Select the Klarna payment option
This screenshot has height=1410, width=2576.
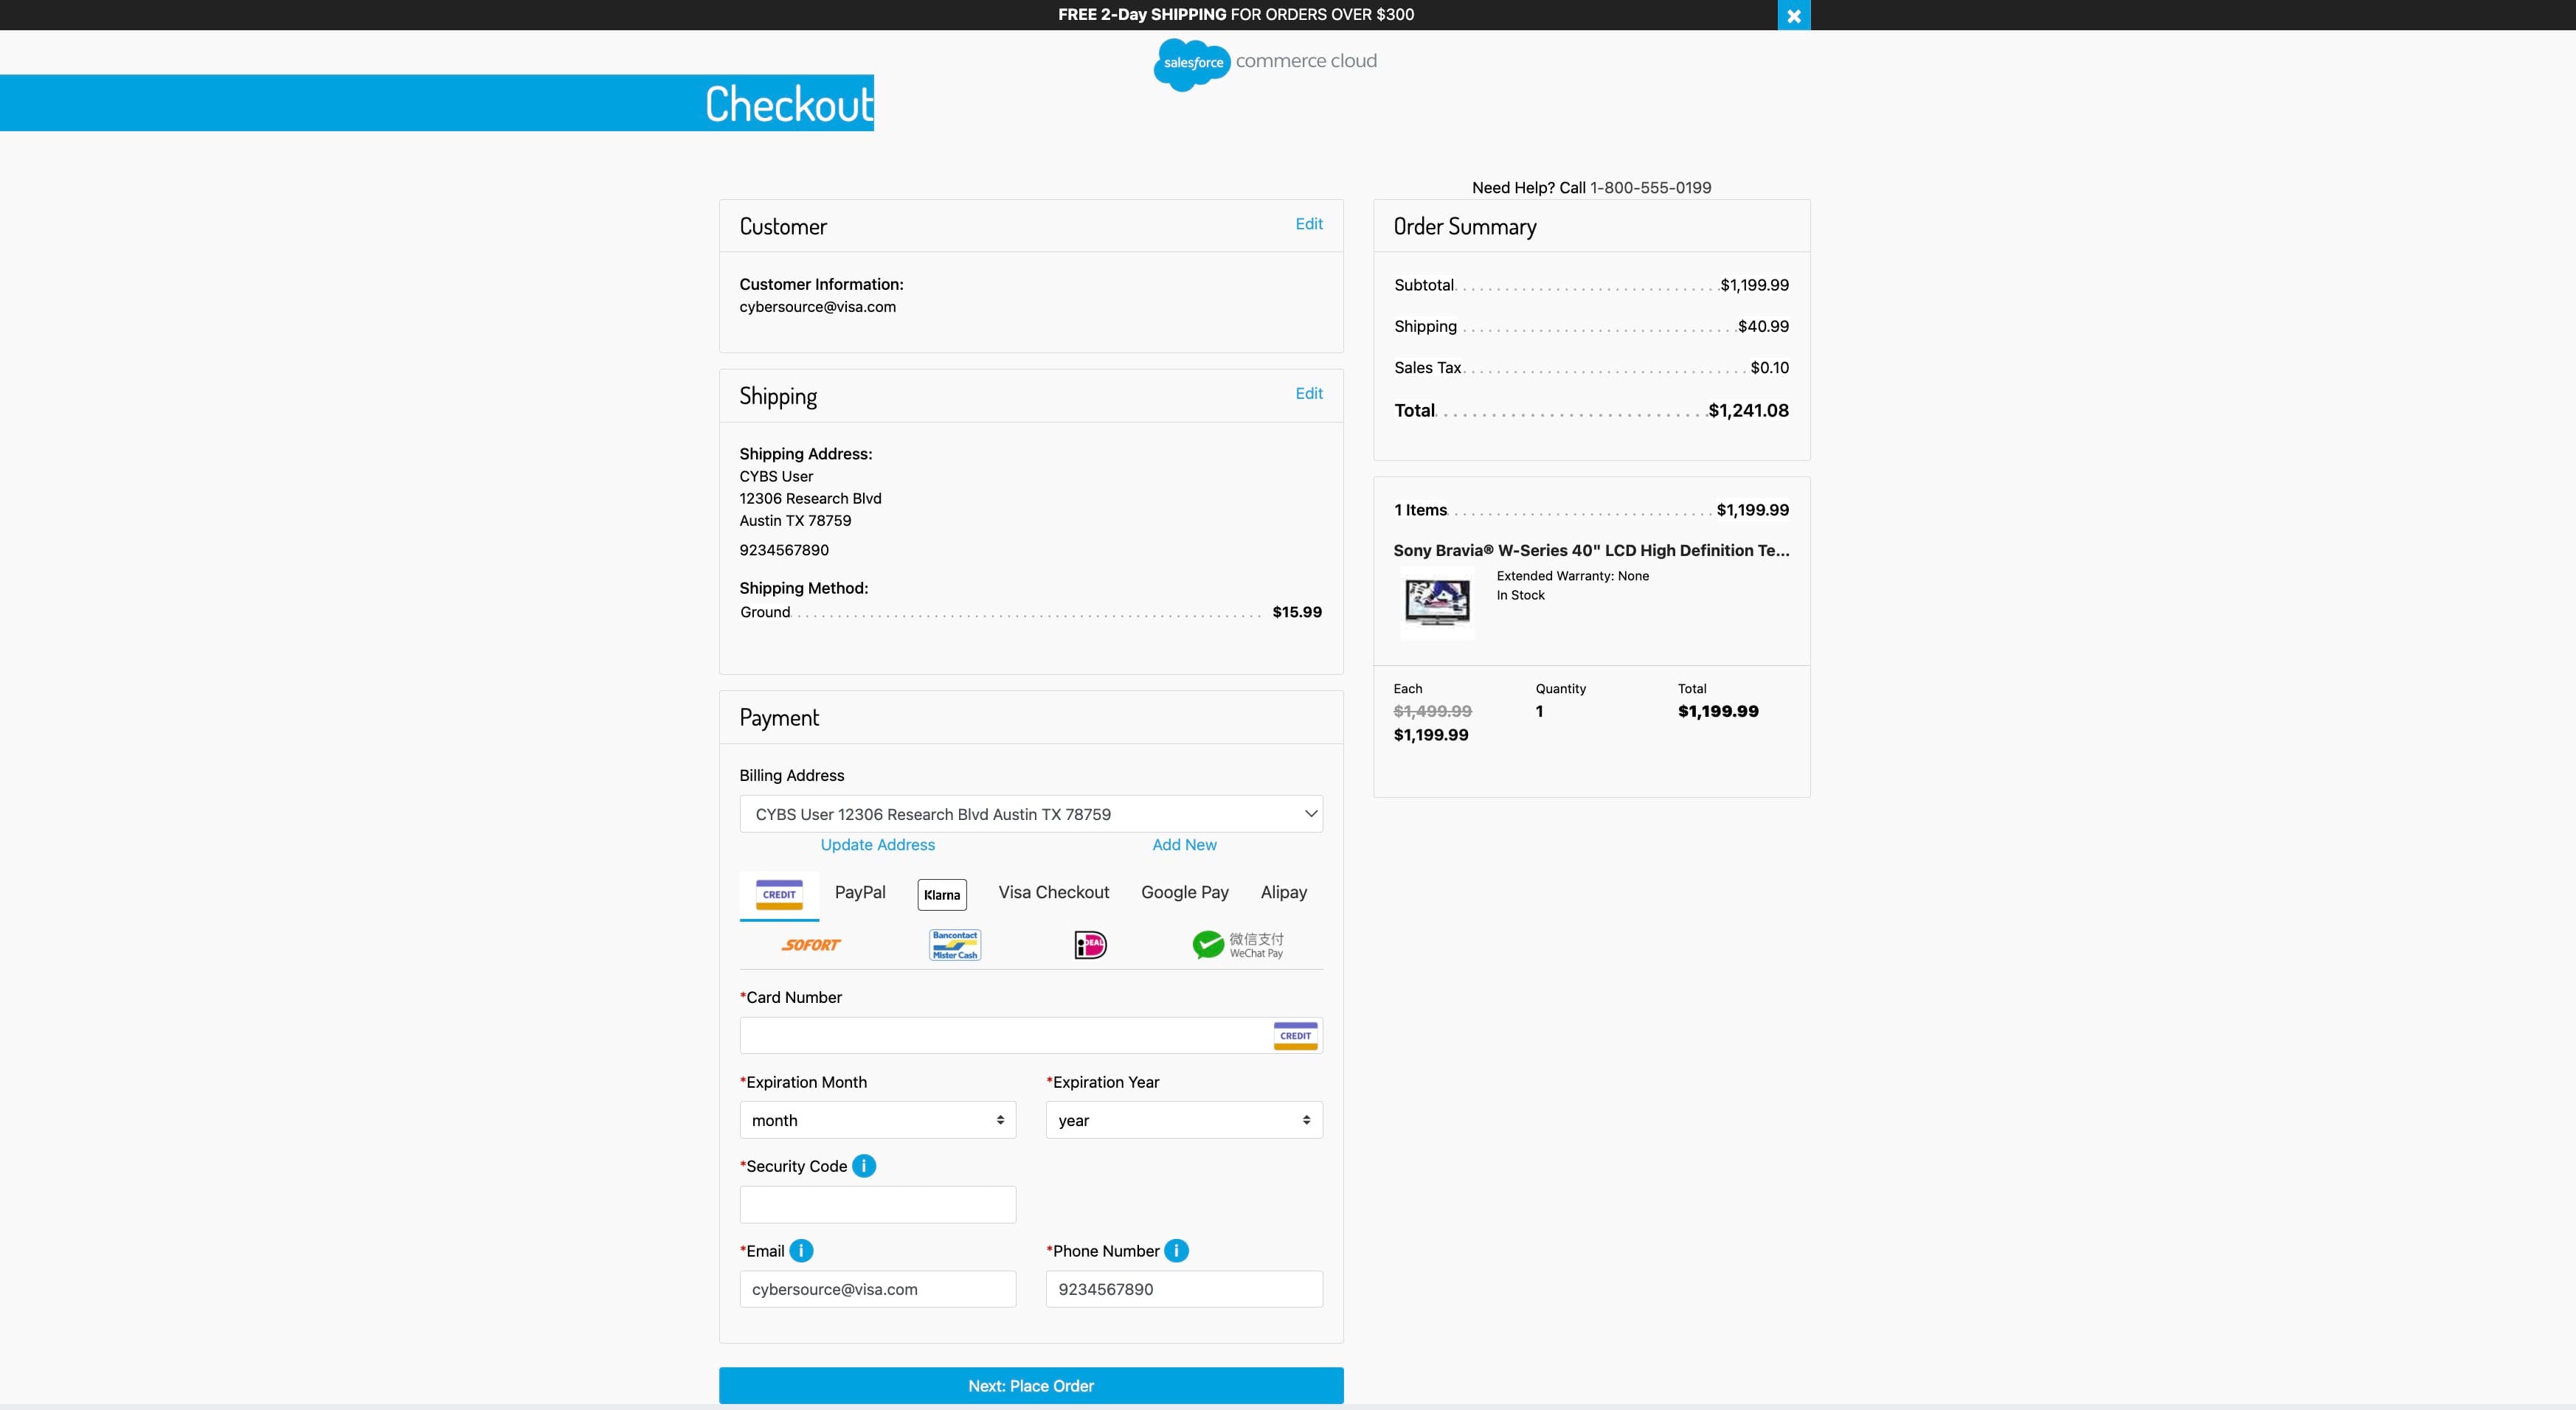pyautogui.click(x=942, y=895)
